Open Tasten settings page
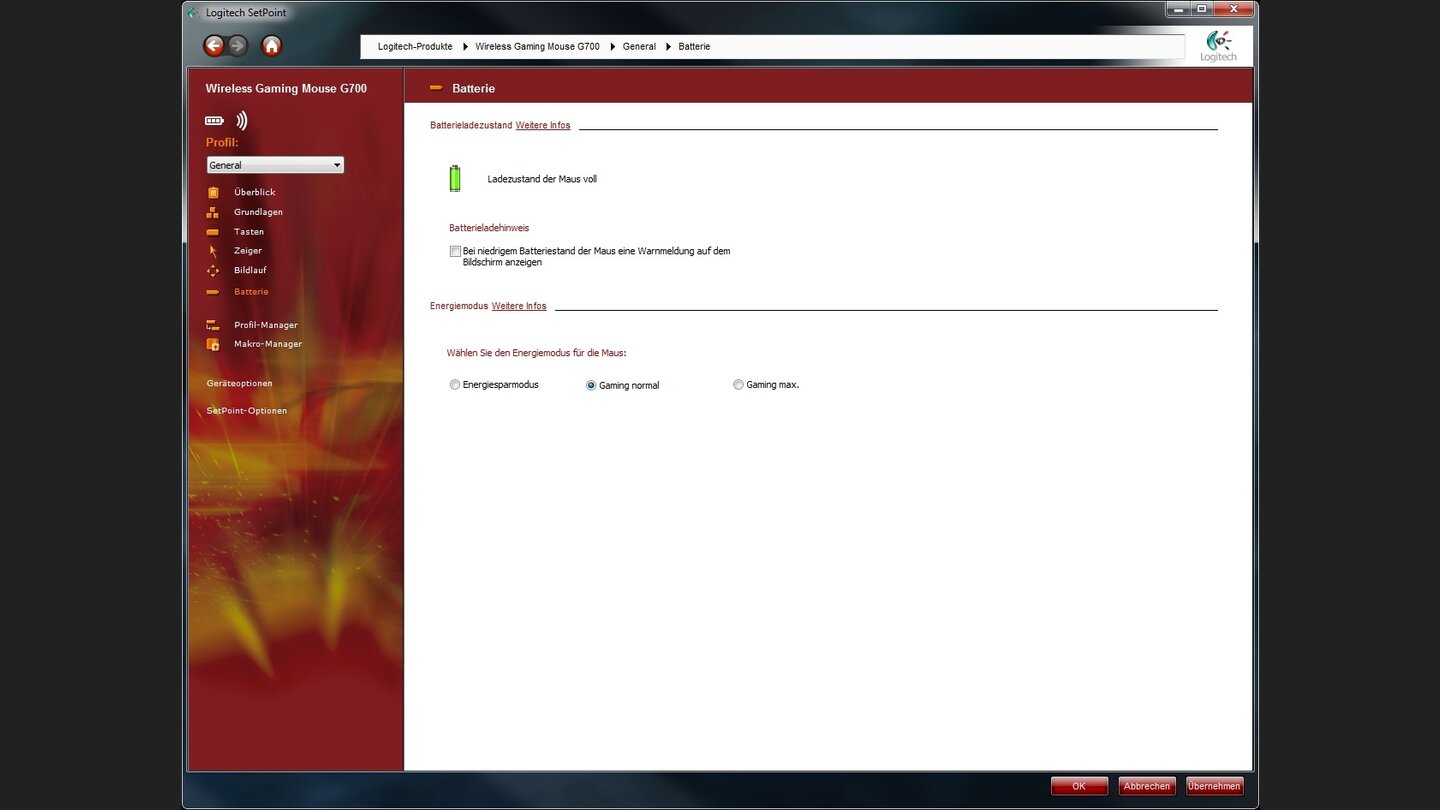The image size is (1440, 810). point(249,232)
